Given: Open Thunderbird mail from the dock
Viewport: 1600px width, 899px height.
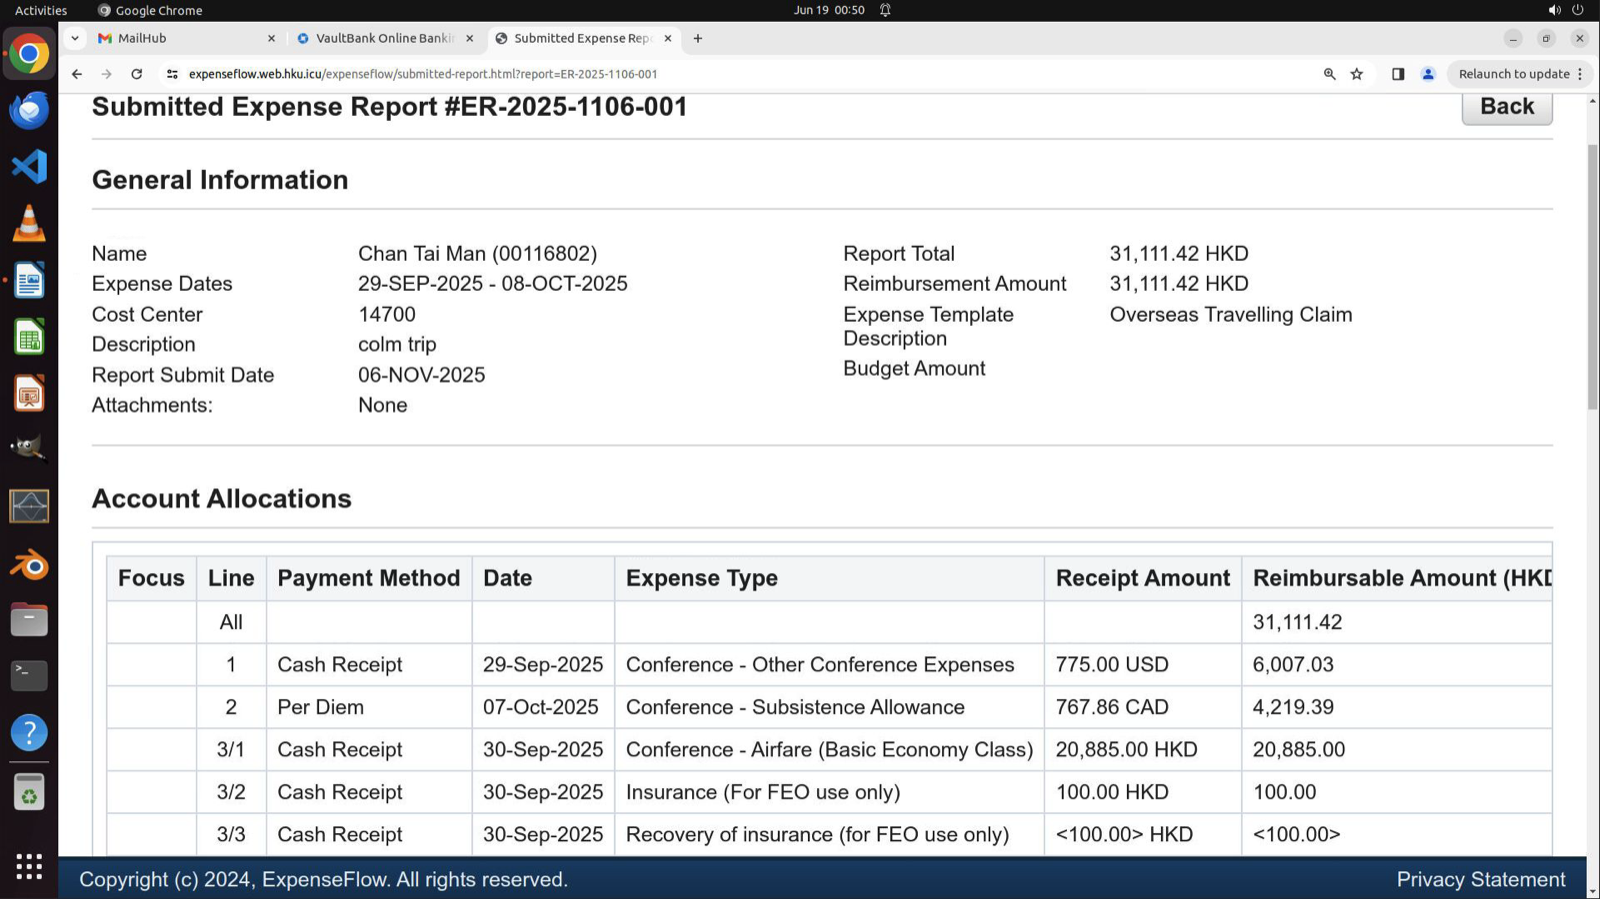Looking at the screenshot, I should click(29, 110).
